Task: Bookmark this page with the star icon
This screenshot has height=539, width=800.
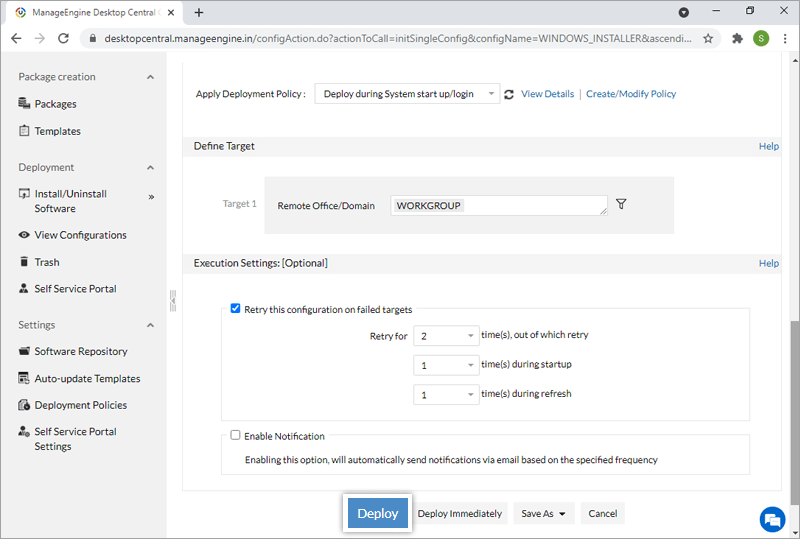Action: pyautogui.click(x=708, y=38)
